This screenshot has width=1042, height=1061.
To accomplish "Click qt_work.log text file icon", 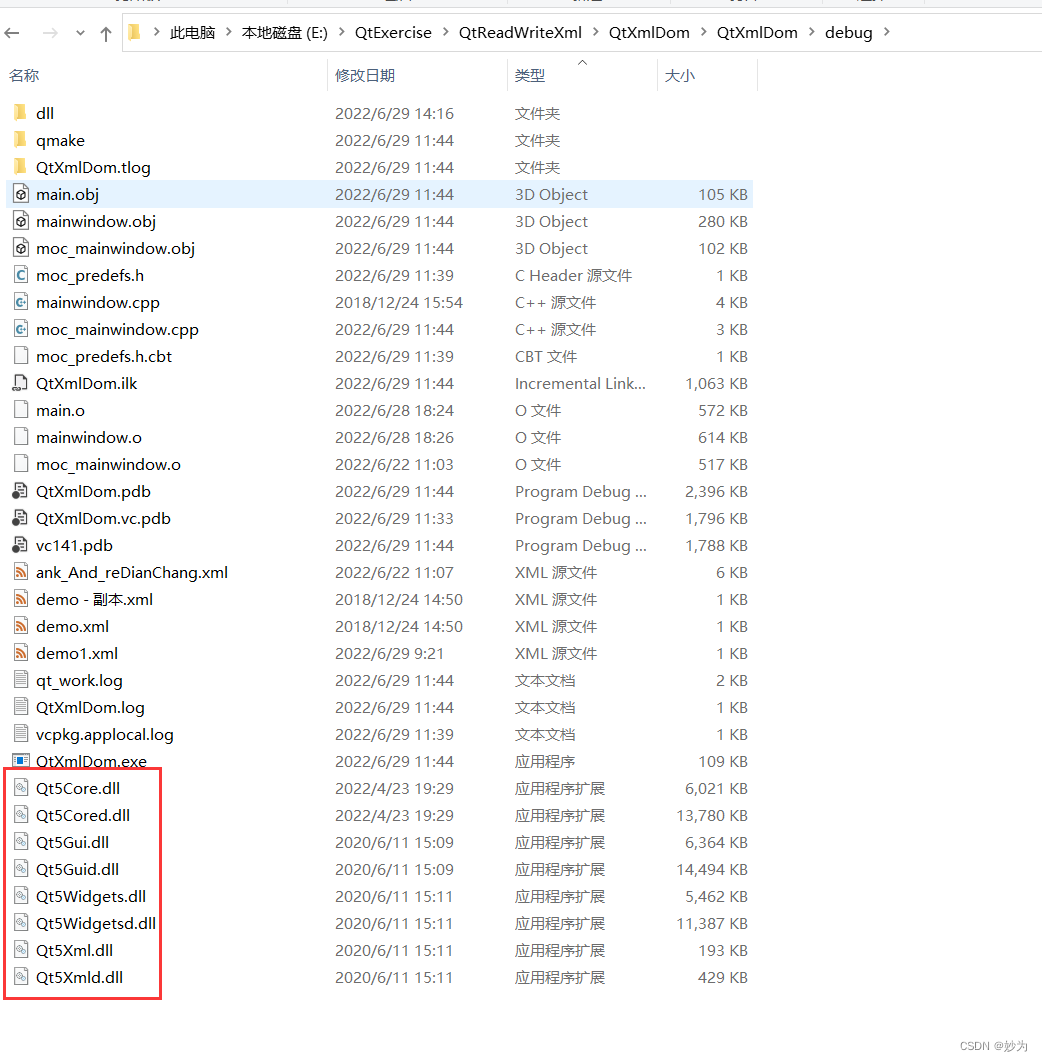I will coord(21,680).
